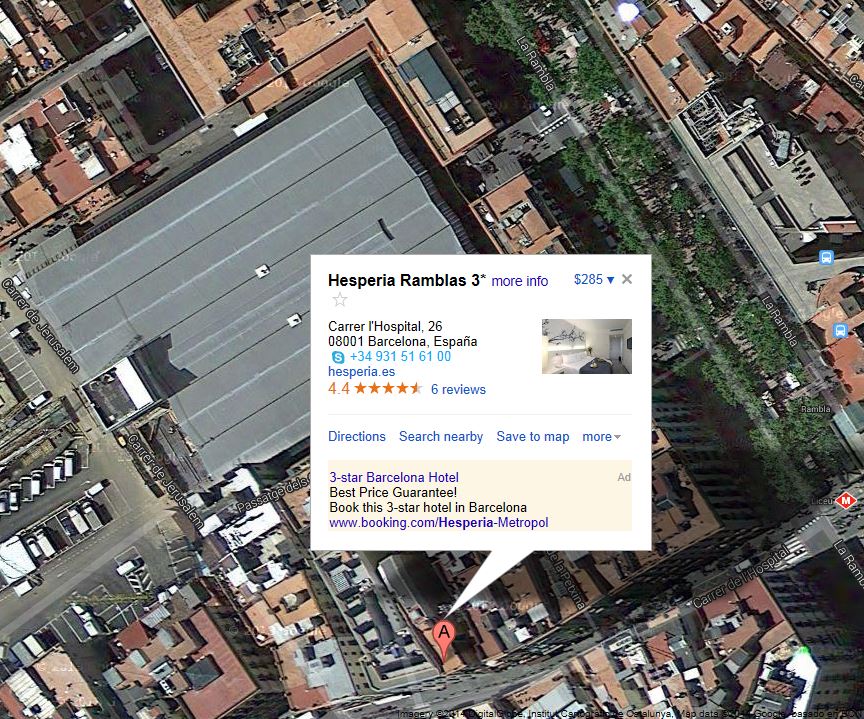
Task: Call the number +34 931 51 61 00
Action: point(400,356)
